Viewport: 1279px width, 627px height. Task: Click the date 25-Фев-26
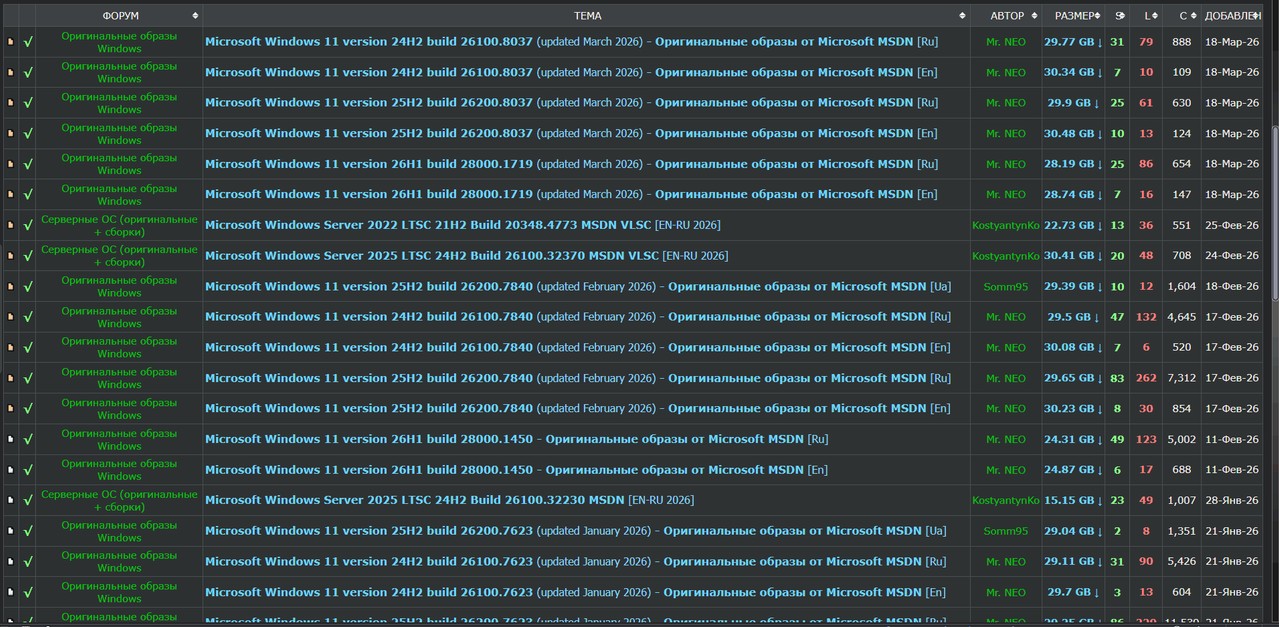point(1232,226)
